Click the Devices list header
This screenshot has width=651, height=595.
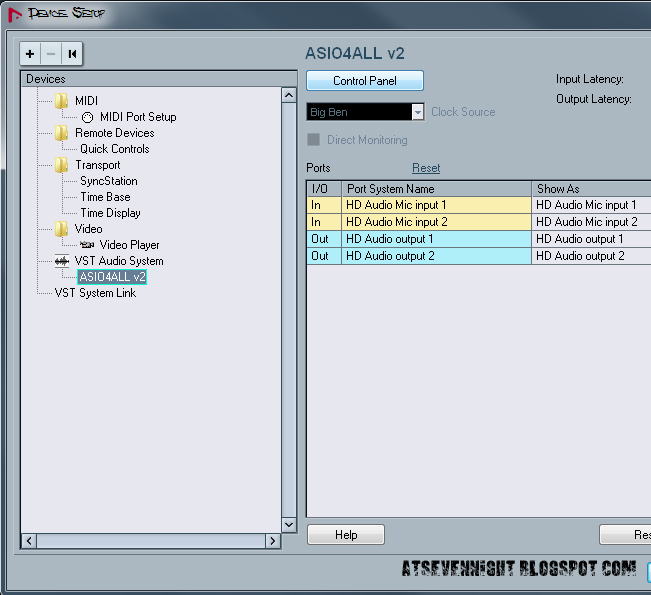coord(159,79)
